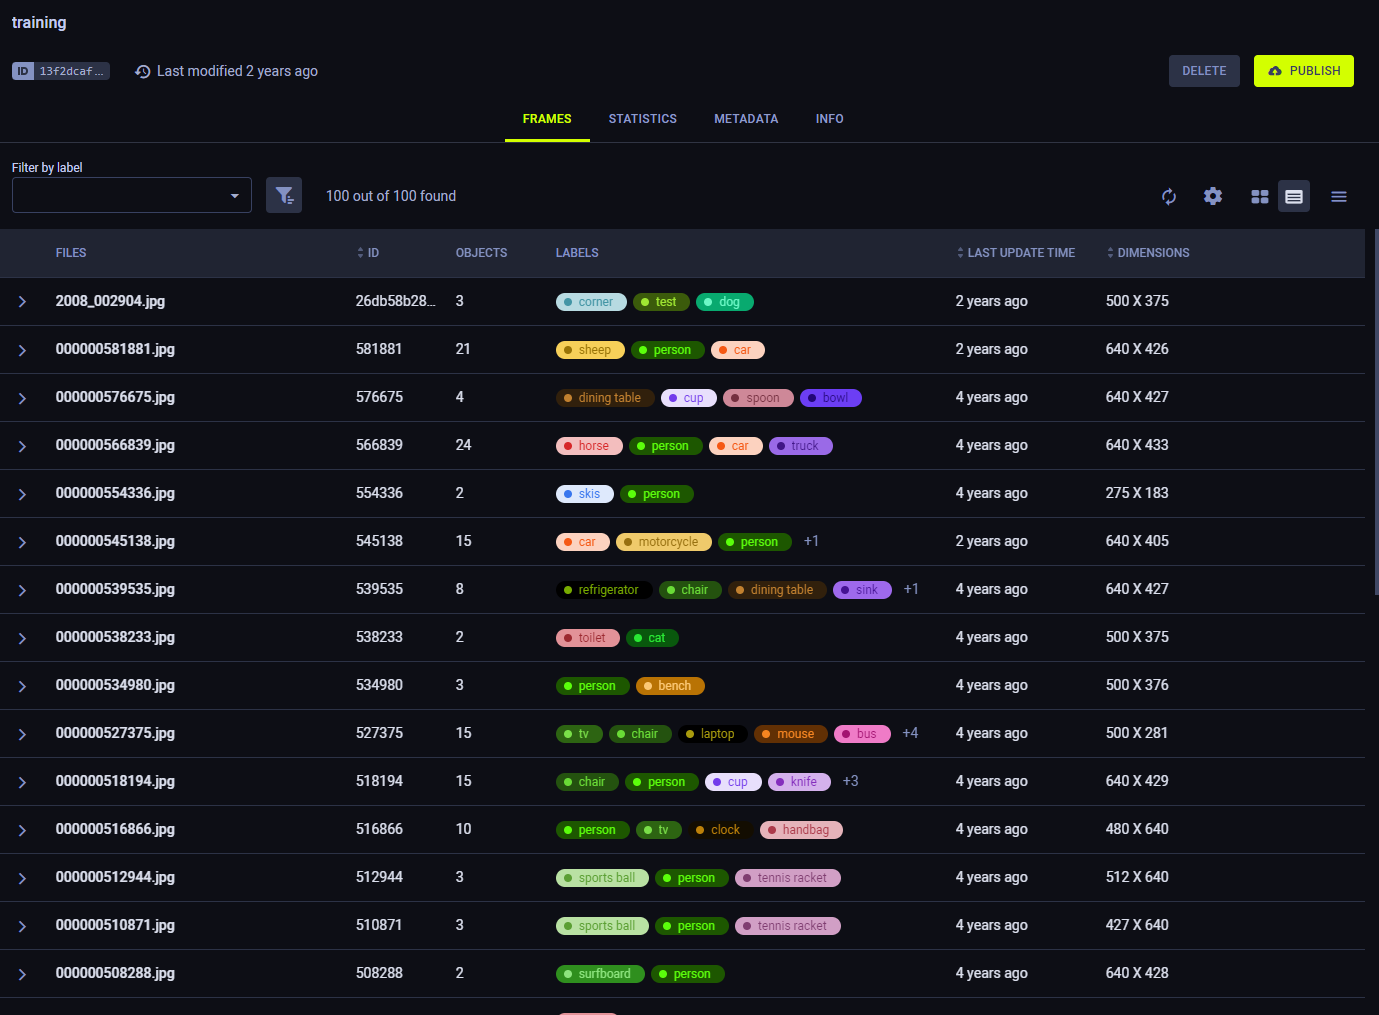Open the advanced filter funnel icon
This screenshot has width=1379, height=1015.
pyautogui.click(x=284, y=195)
